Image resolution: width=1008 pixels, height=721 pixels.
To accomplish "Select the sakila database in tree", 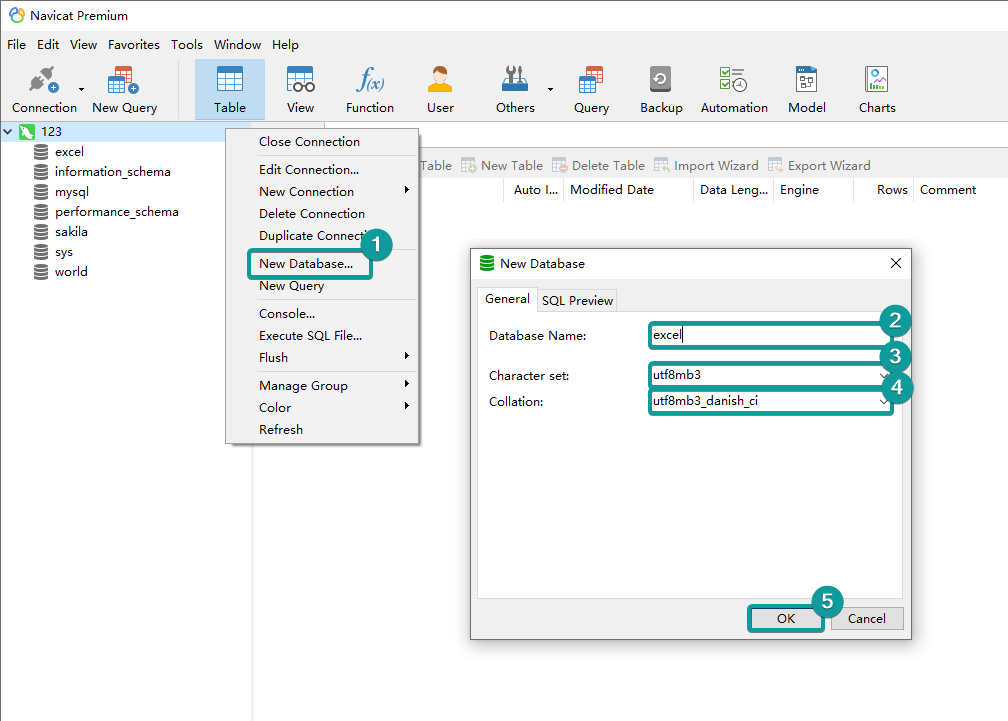I will click(71, 232).
